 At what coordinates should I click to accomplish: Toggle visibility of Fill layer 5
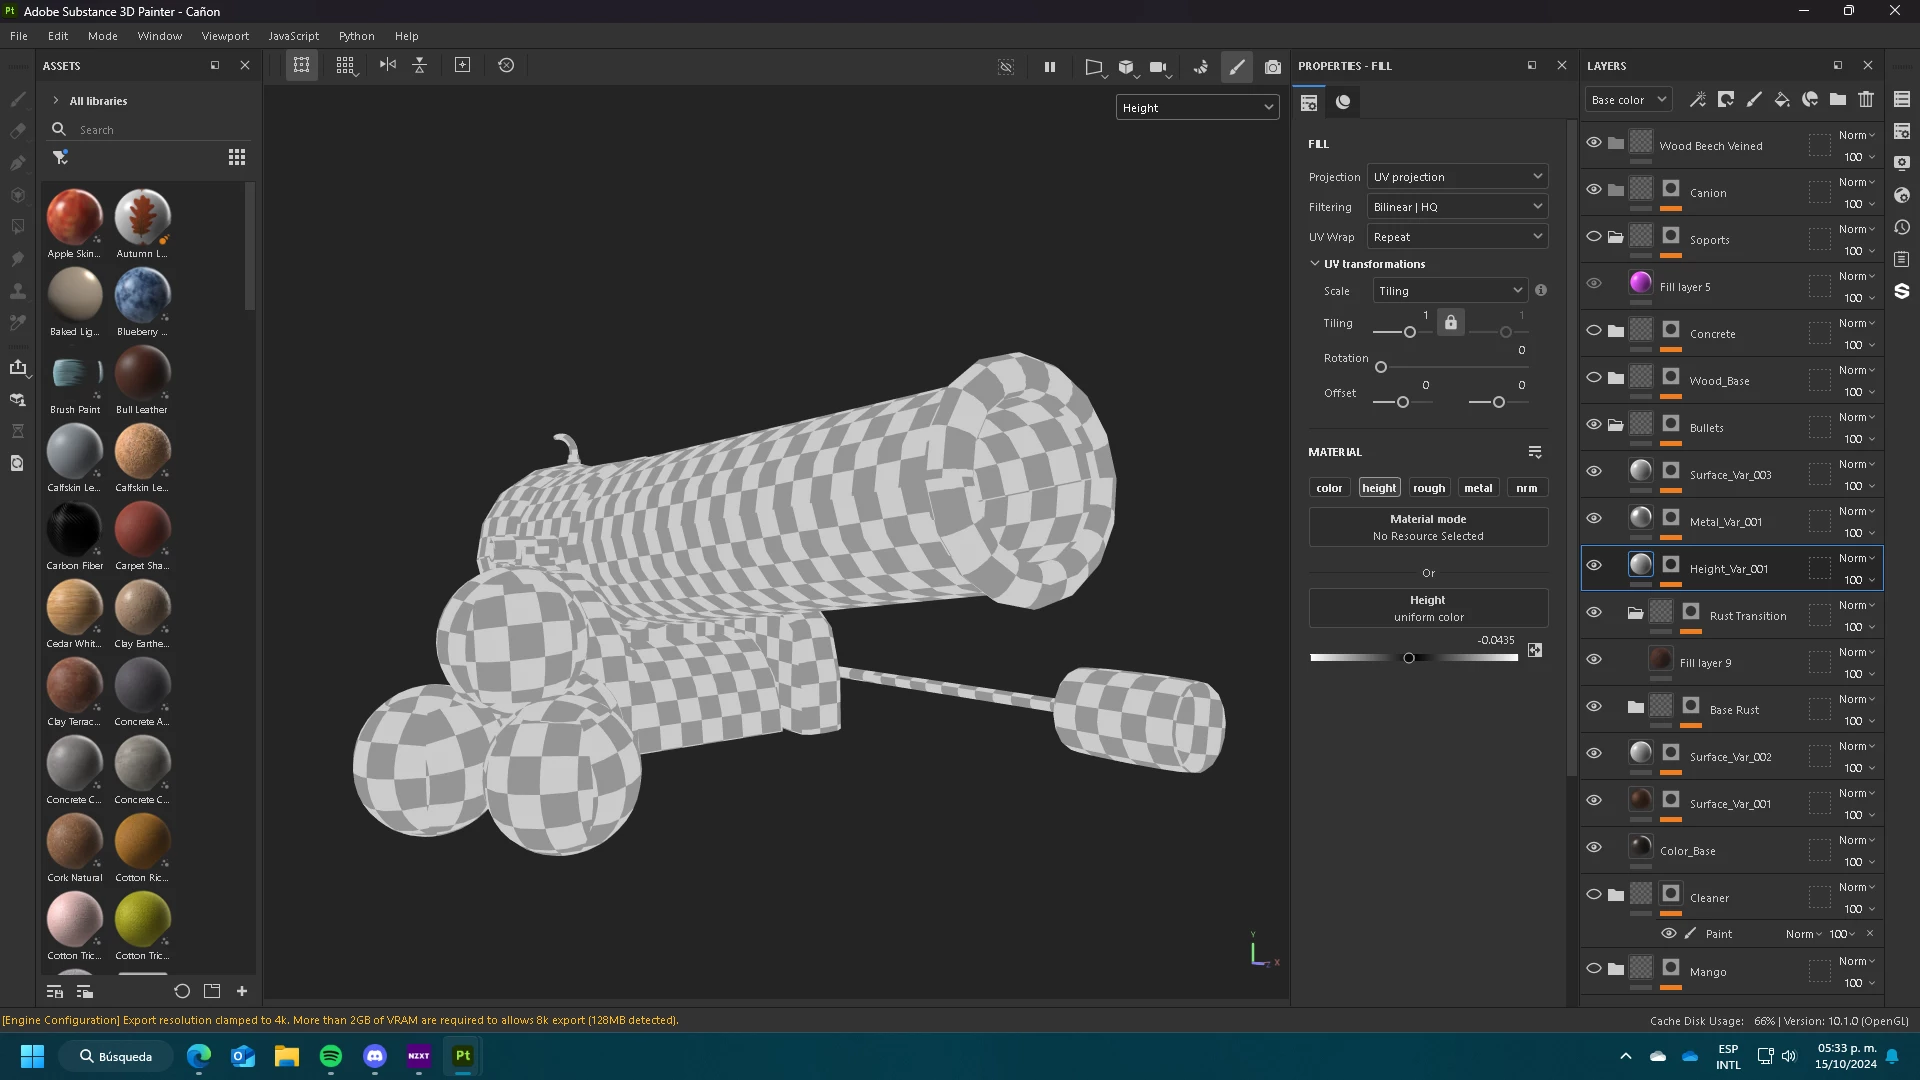click(1594, 283)
